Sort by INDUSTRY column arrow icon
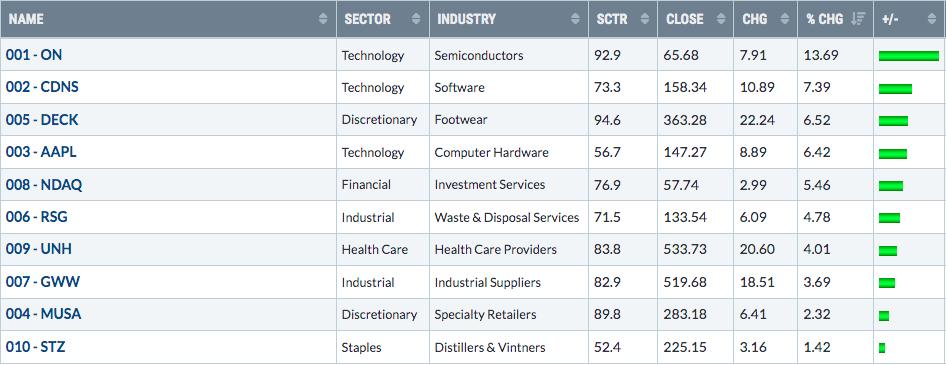This screenshot has width=946, height=365. 575,19
